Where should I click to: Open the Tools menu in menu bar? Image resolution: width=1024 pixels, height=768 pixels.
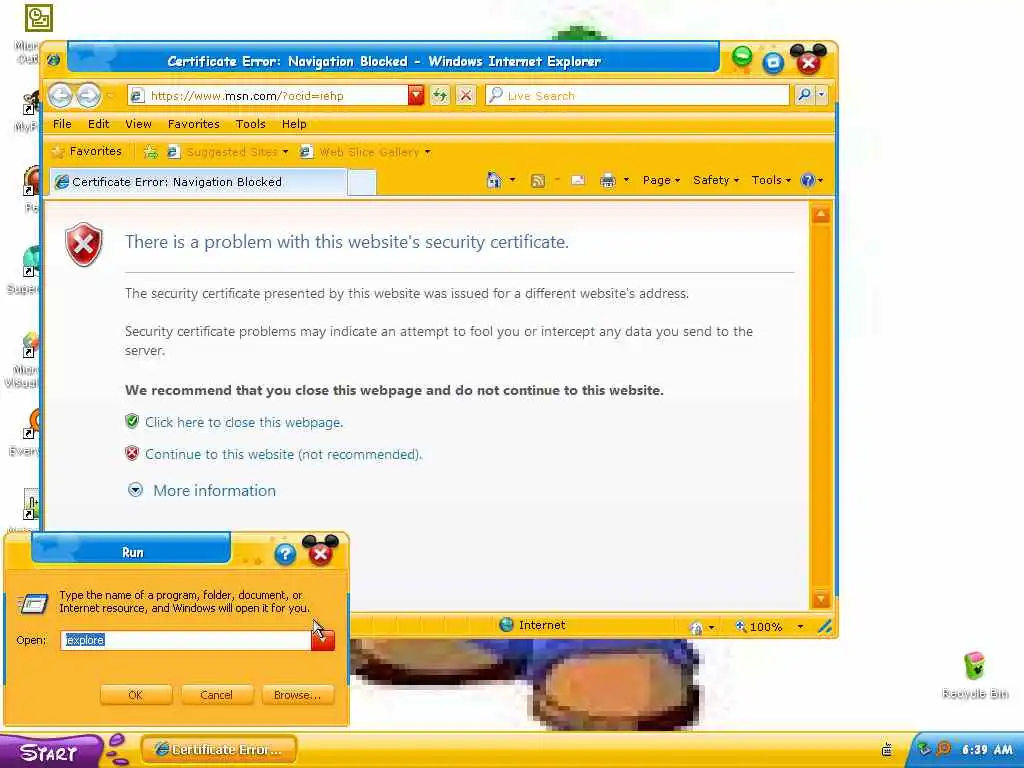(250, 123)
